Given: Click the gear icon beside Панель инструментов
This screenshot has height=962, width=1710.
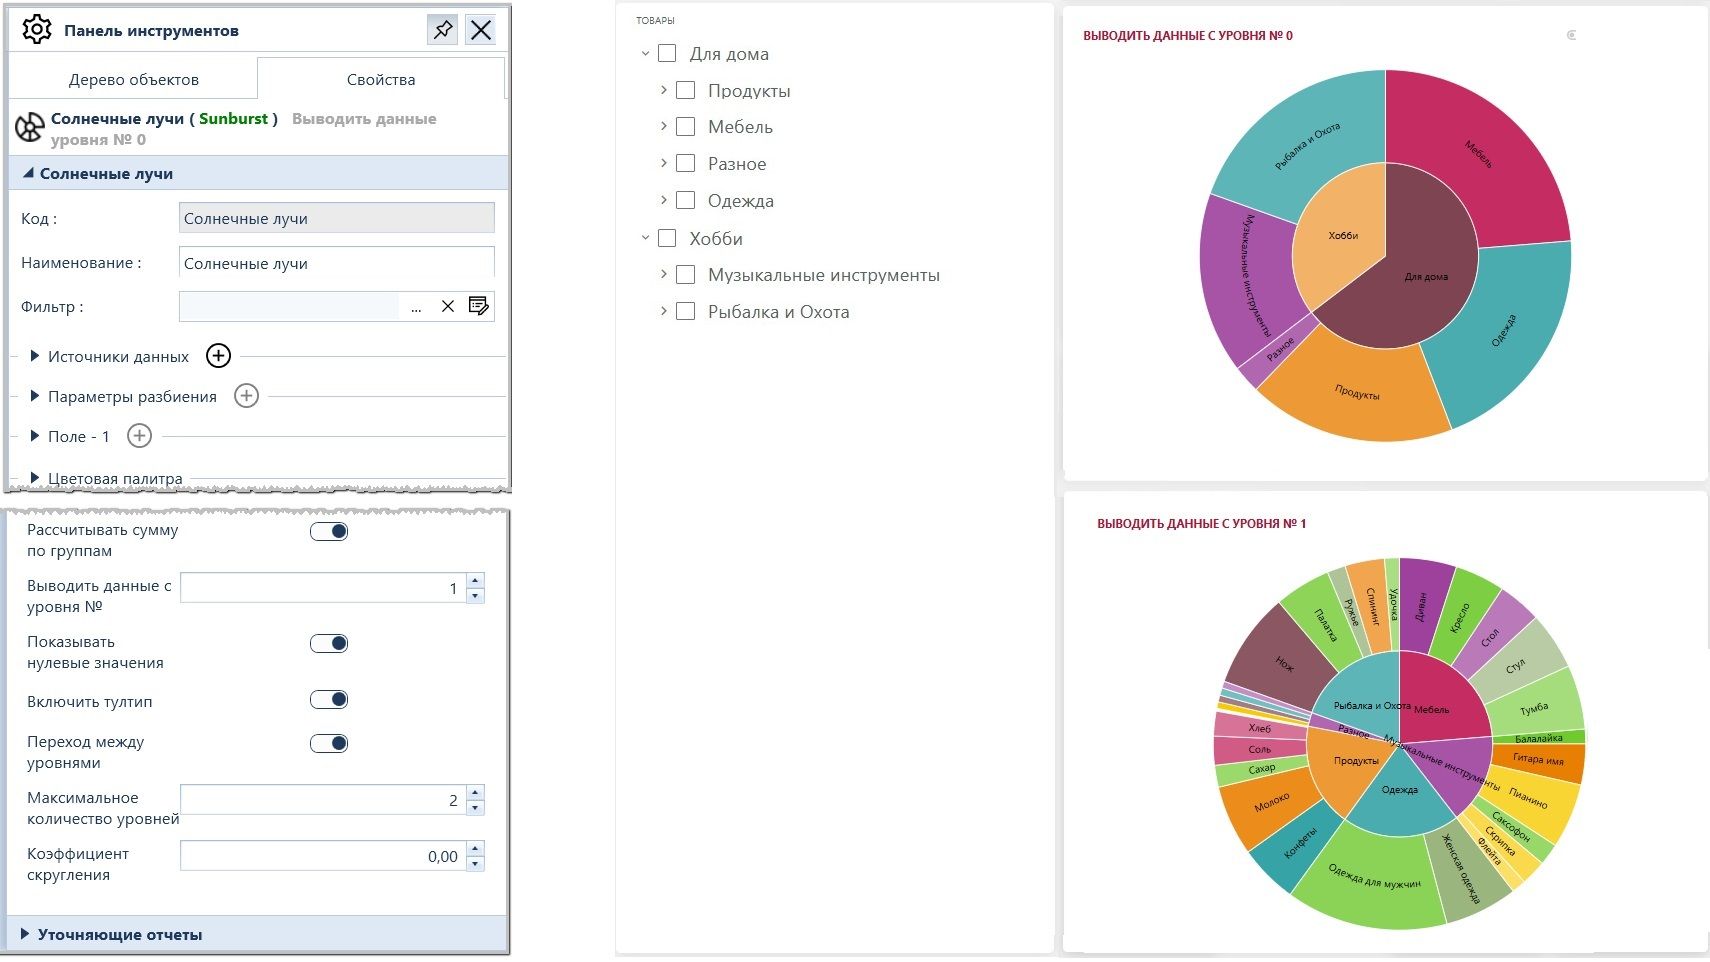Looking at the screenshot, I should (36, 30).
